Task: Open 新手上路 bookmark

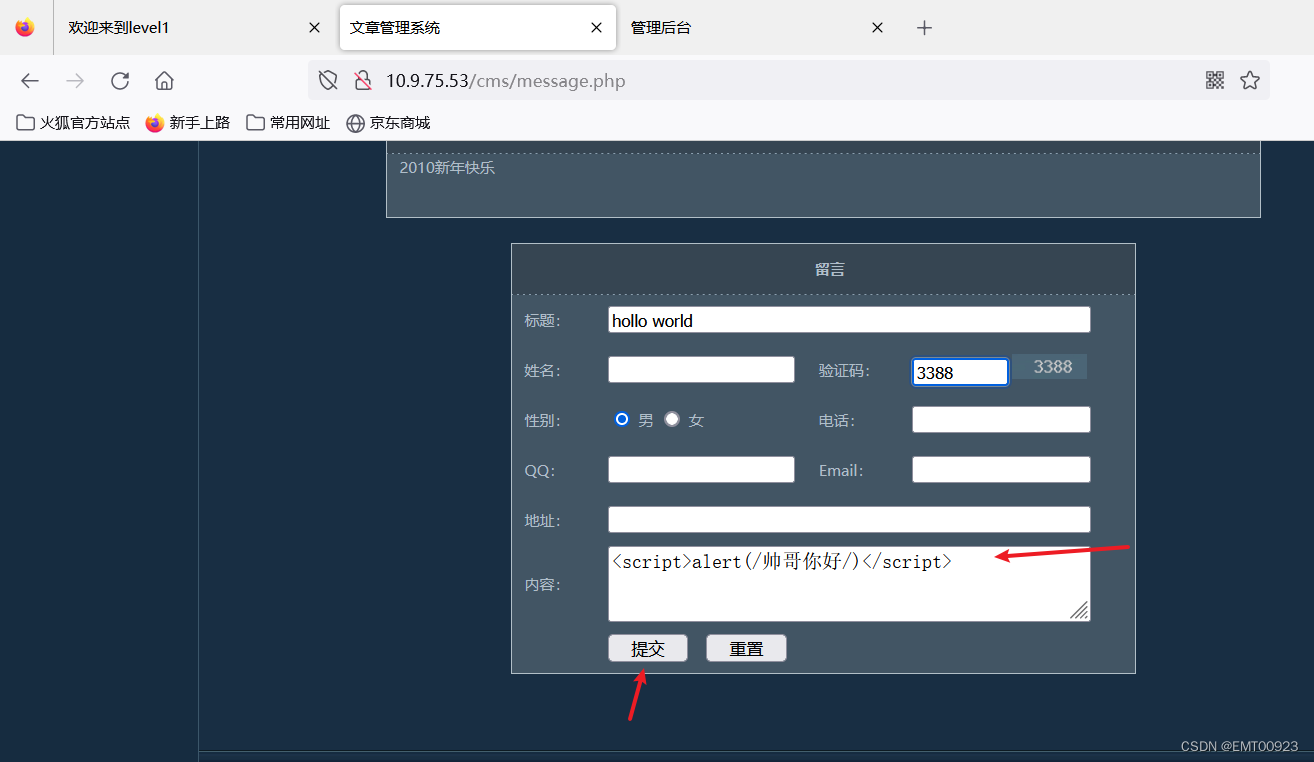Action: click(x=188, y=123)
